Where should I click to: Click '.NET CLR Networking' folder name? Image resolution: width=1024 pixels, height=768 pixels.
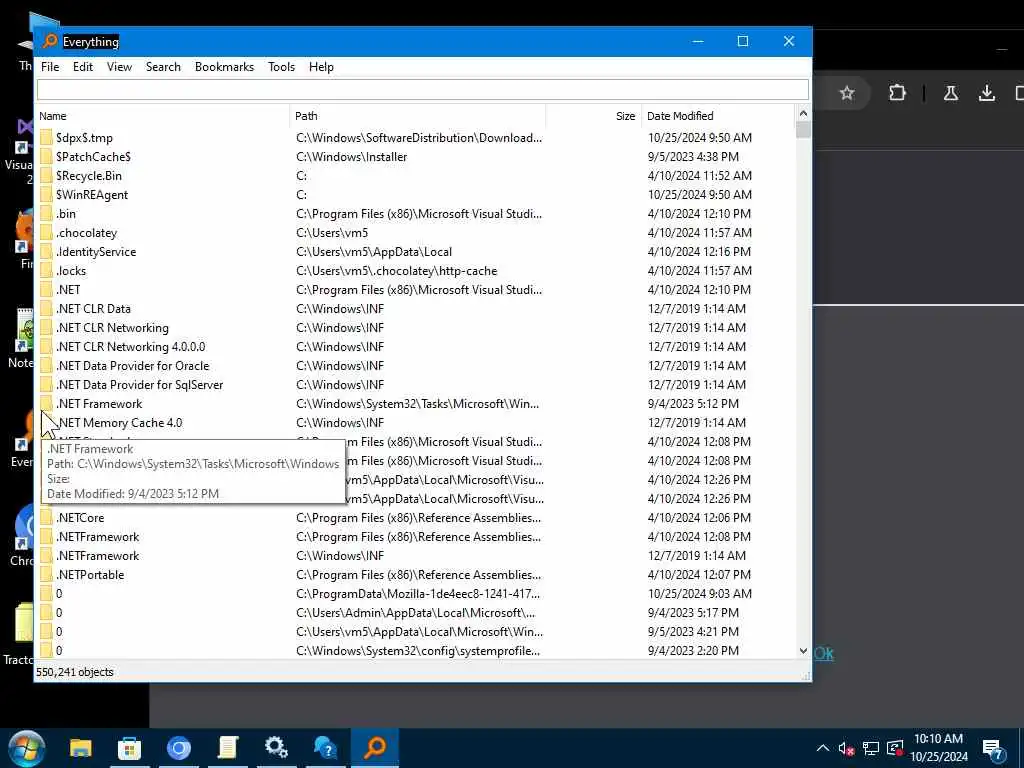pyautogui.click(x=112, y=328)
